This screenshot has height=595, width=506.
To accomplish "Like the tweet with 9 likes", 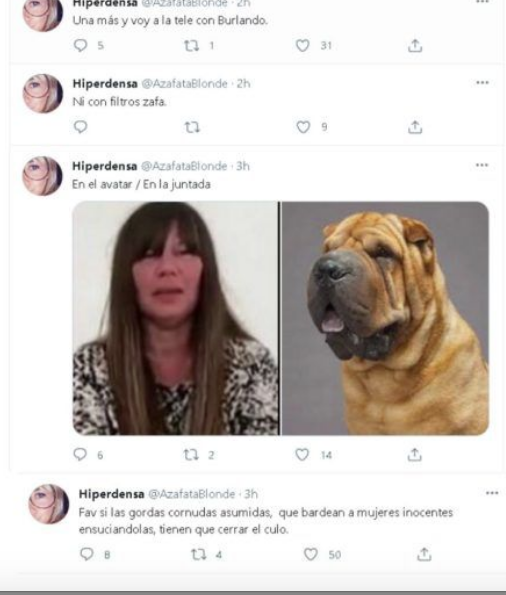I will (303, 127).
